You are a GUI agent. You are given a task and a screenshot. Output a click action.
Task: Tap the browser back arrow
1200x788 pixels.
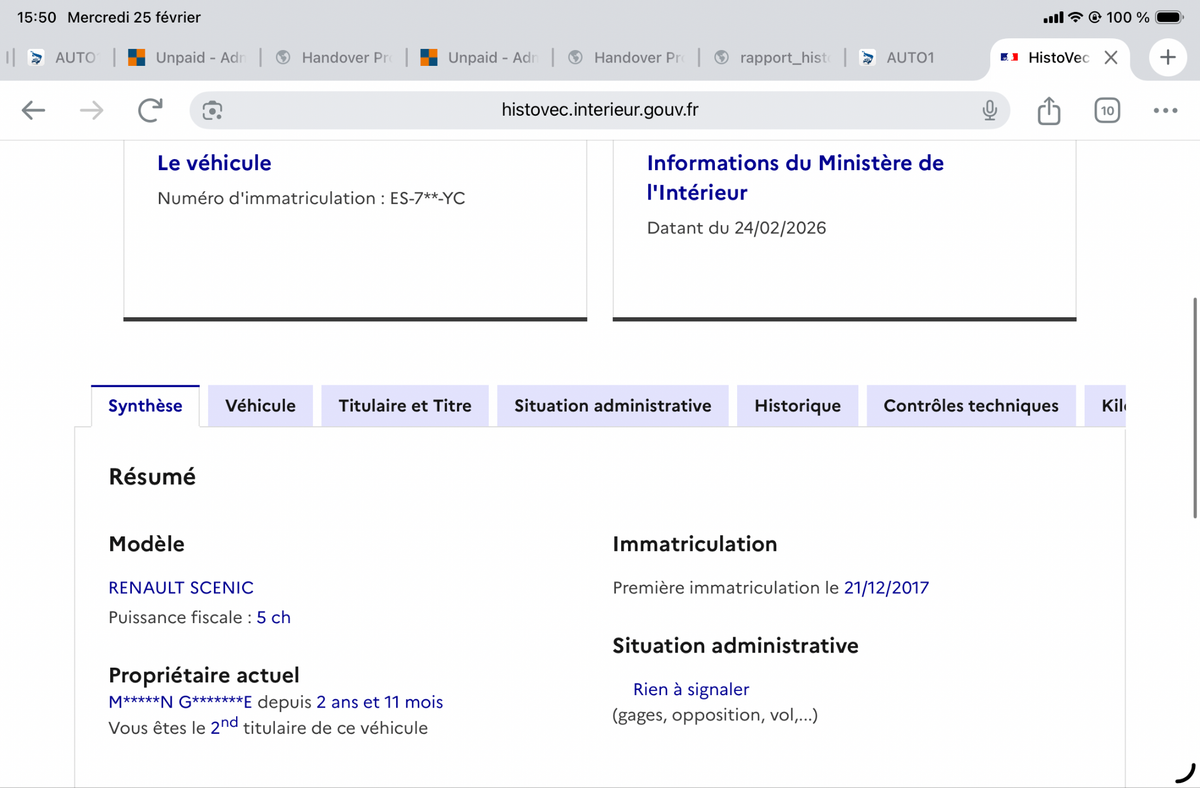click(x=34, y=110)
